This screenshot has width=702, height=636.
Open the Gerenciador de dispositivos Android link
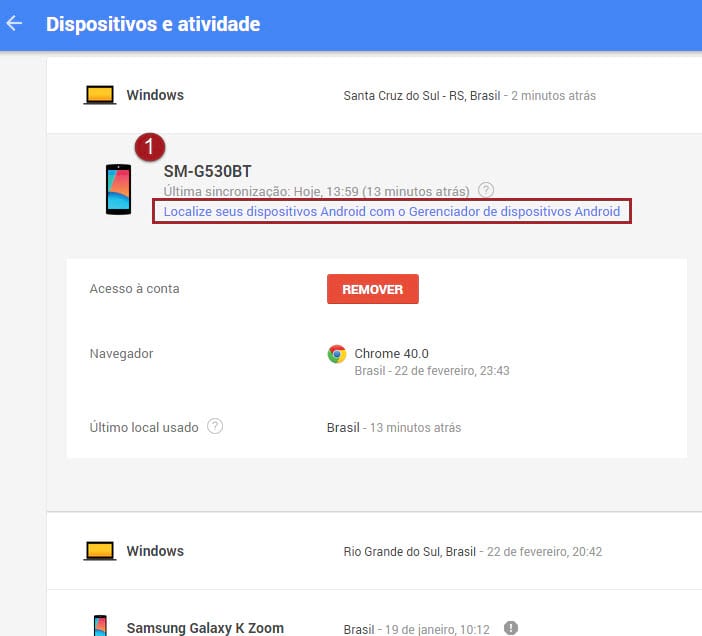tap(392, 211)
